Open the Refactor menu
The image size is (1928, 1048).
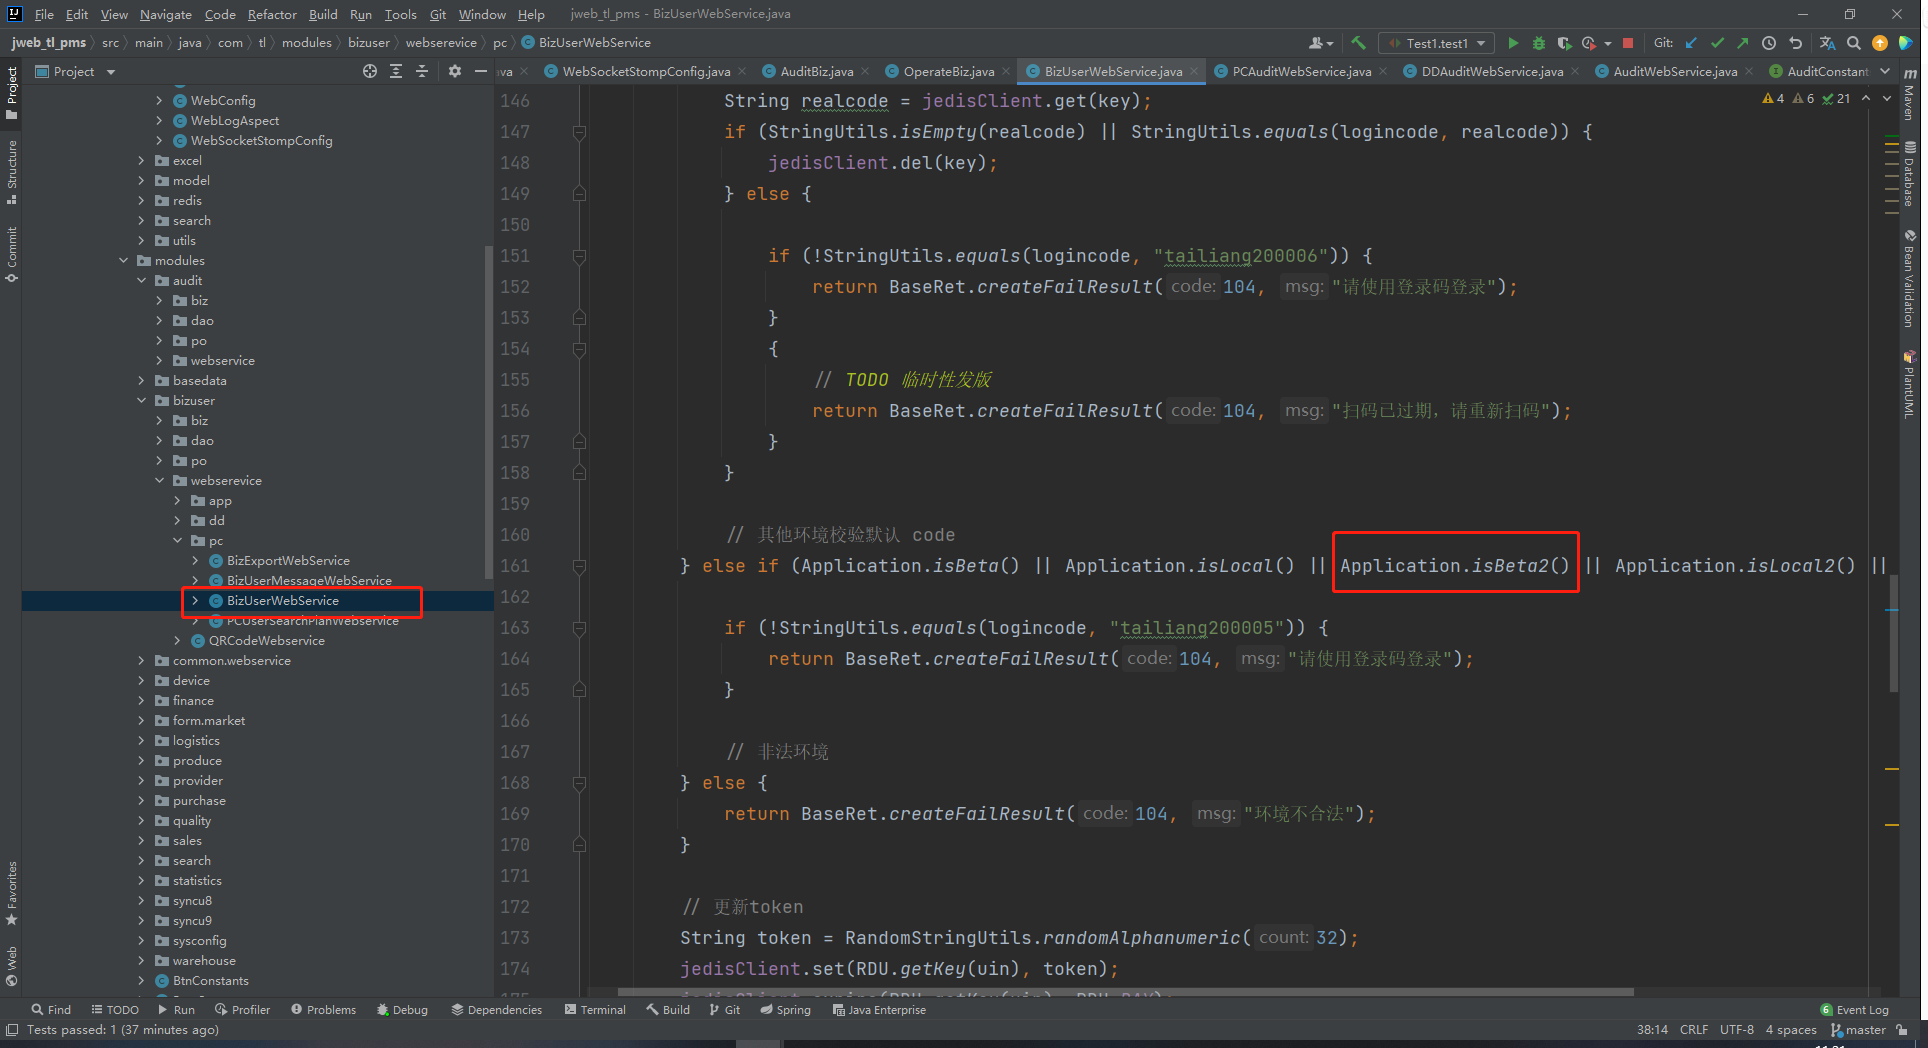click(x=272, y=14)
